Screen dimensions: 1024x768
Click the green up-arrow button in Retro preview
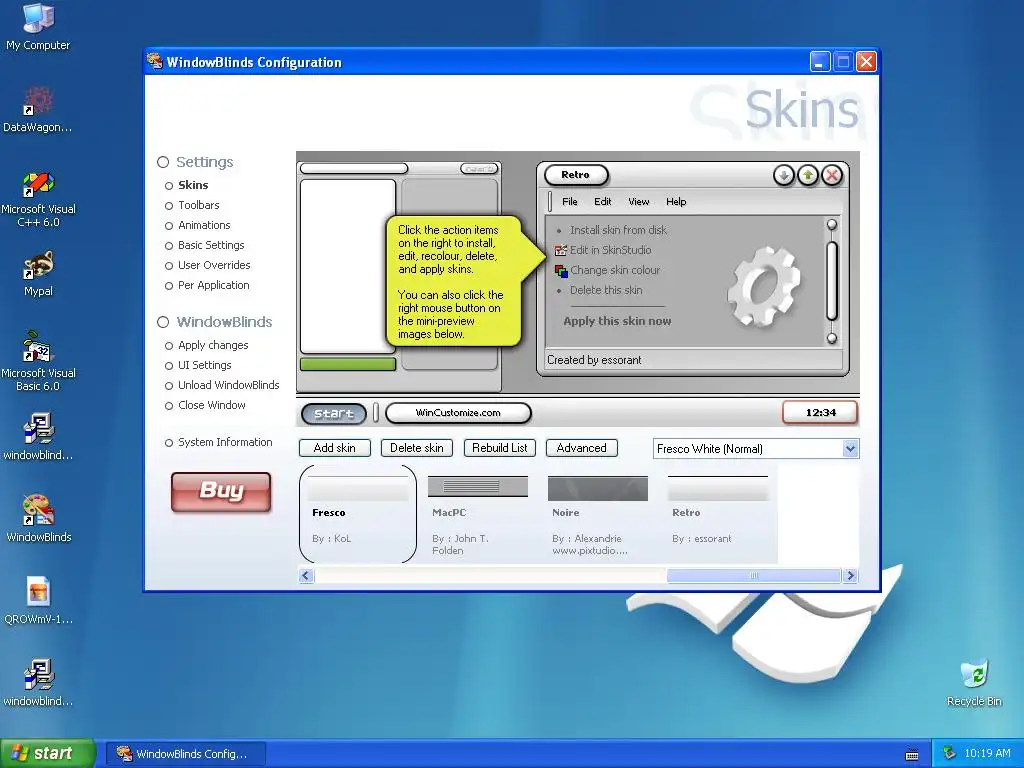click(808, 175)
